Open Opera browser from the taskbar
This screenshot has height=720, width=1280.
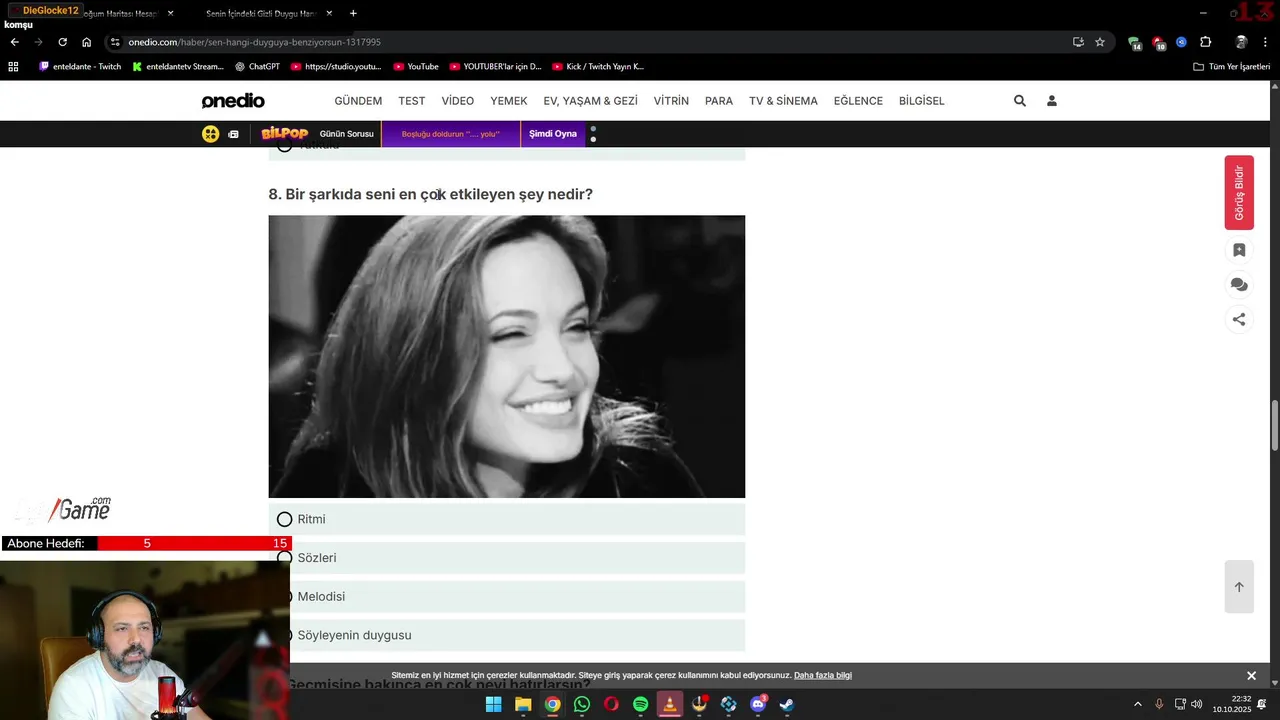(611, 704)
